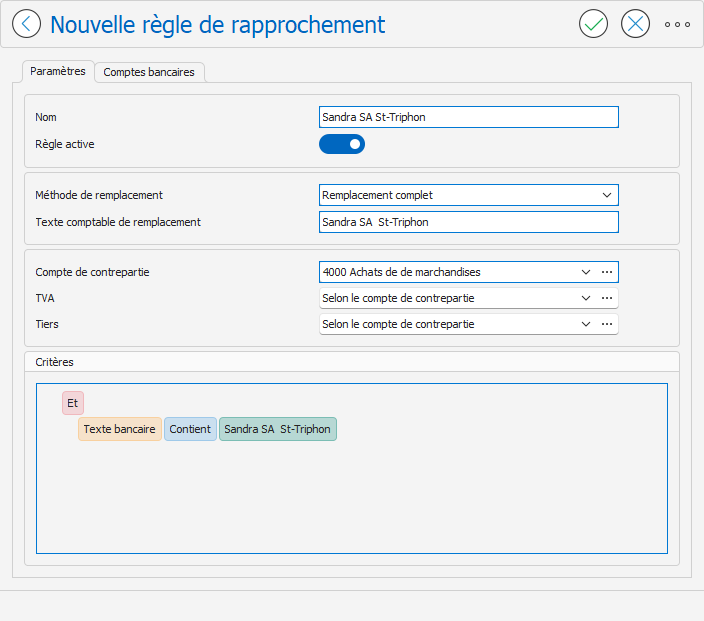Screen dimensions: 704x621
Task: Click Texte comptable de remplacement field
Action: coord(469,222)
